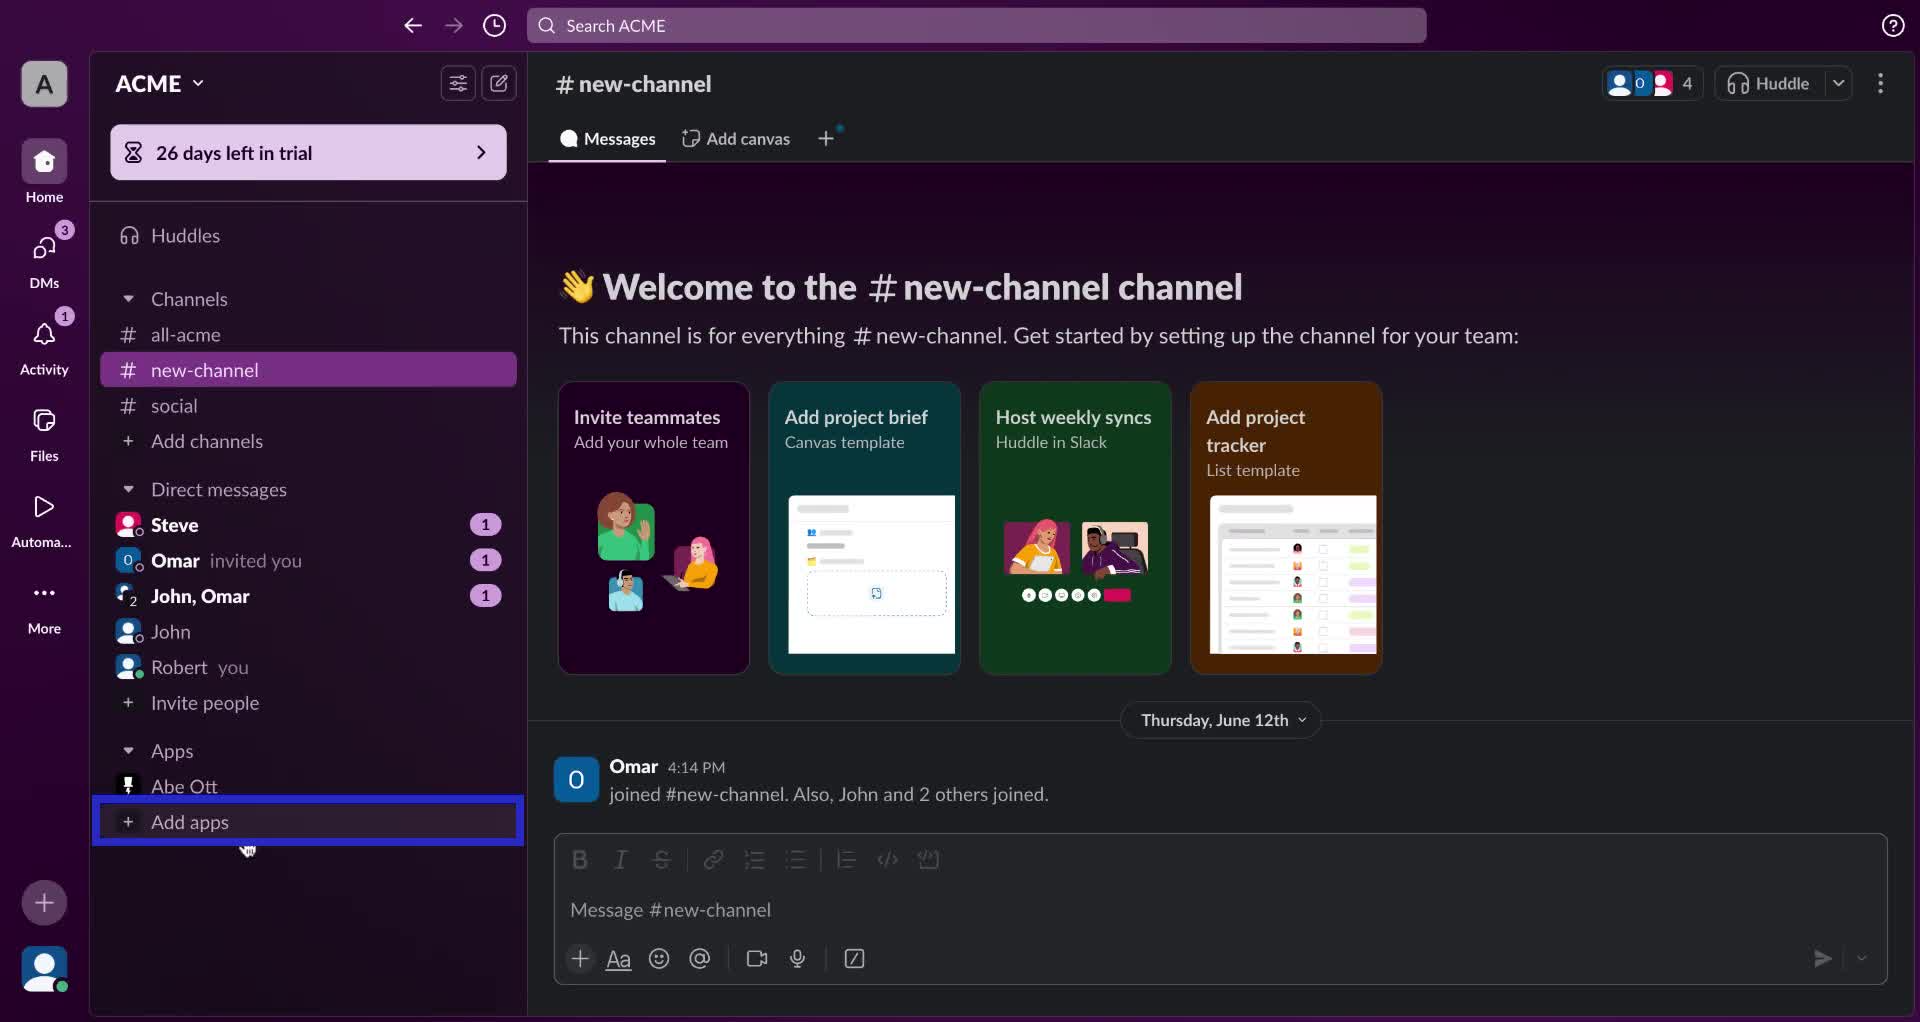Screen dimensions: 1920x1022
Task: Select the Messages tab
Action: pos(607,138)
